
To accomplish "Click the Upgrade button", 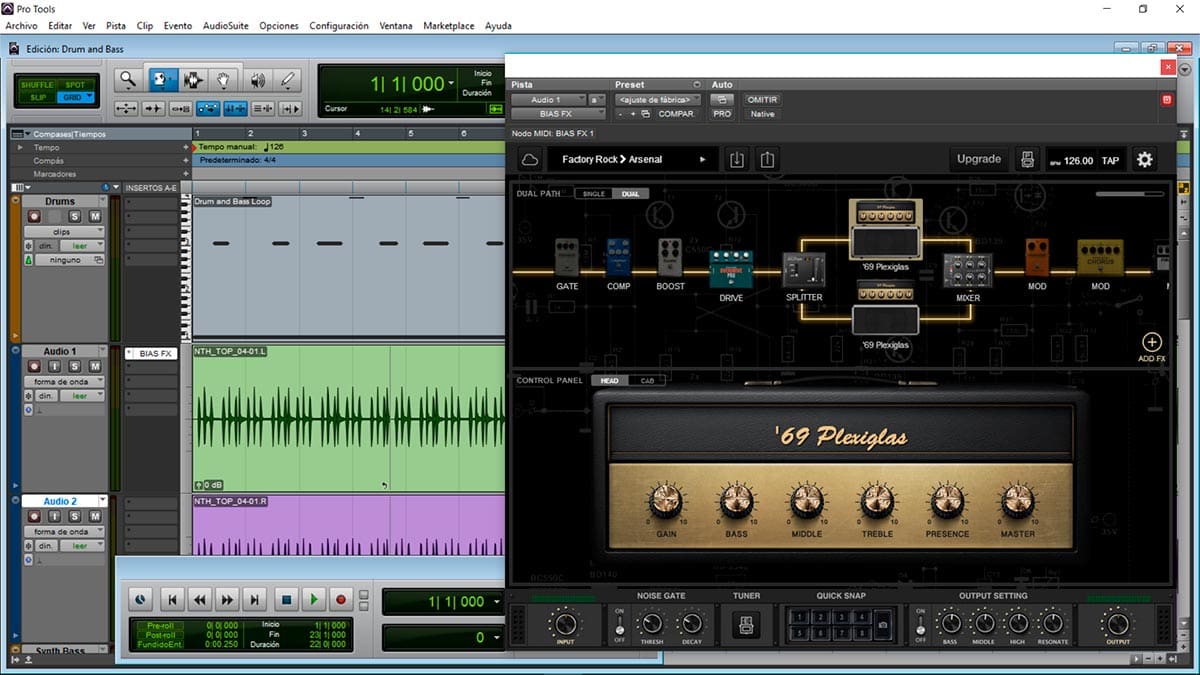I will point(979,159).
